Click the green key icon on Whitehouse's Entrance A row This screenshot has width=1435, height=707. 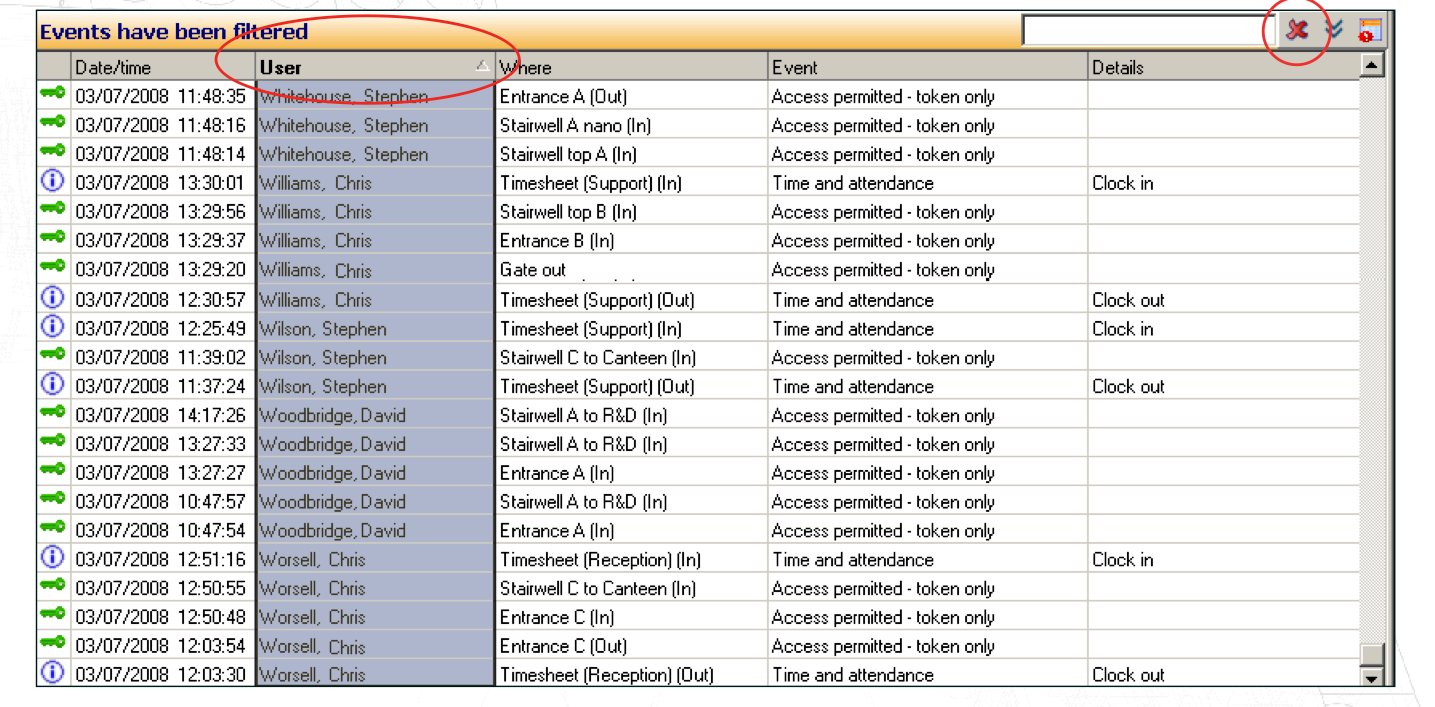tap(54, 96)
